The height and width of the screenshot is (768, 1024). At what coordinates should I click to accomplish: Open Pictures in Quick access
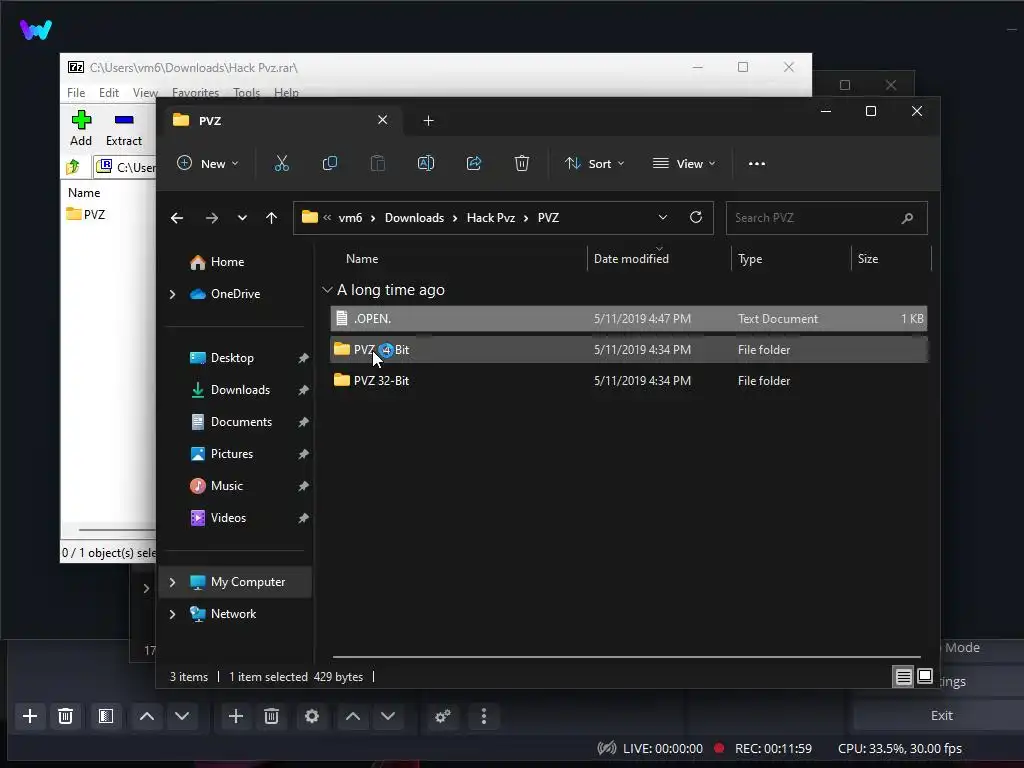click(231, 454)
